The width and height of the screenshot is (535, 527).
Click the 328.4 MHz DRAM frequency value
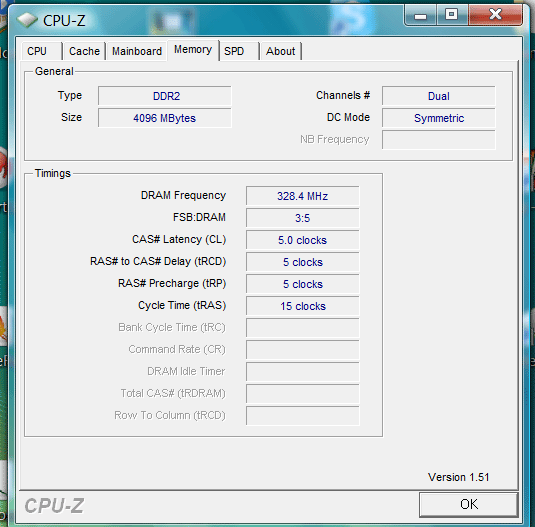point(303,196)
